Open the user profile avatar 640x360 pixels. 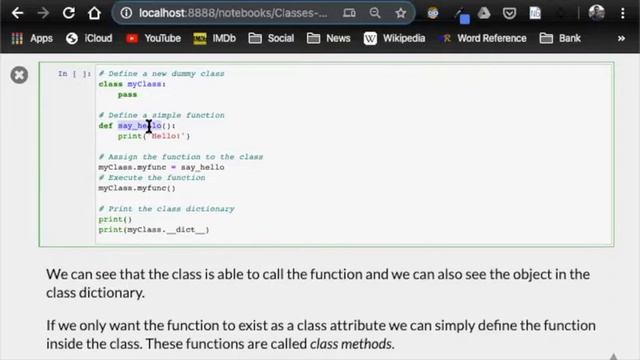(x=596, y=13)
